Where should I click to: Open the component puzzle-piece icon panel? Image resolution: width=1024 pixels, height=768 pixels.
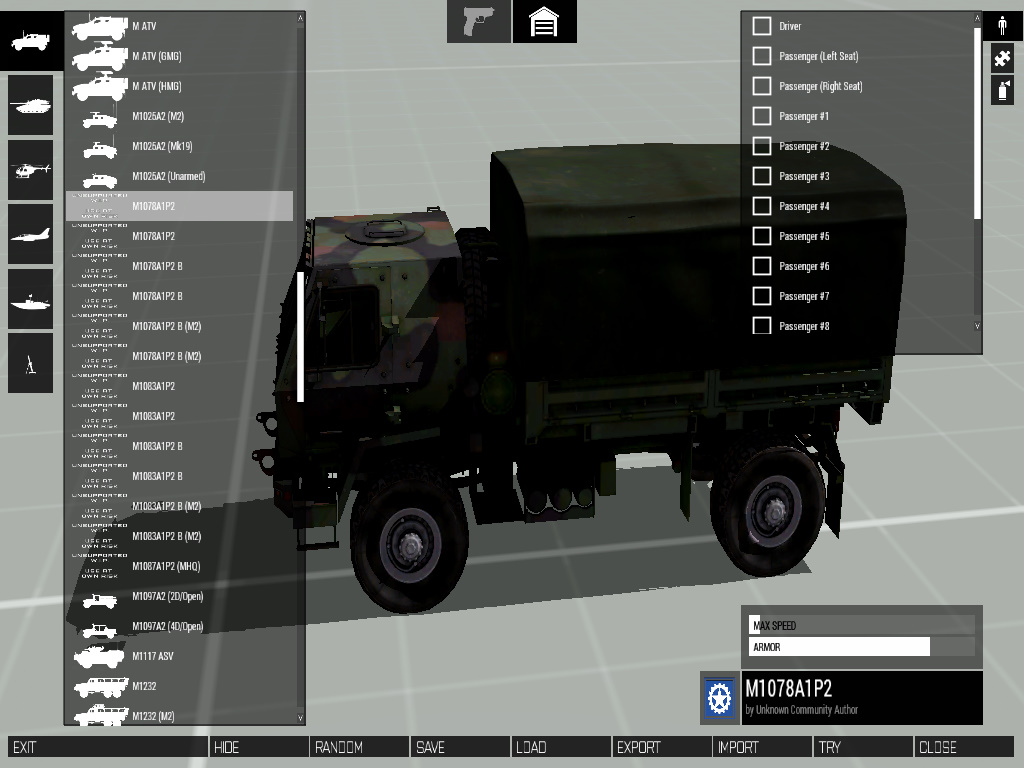[1002, 58]
